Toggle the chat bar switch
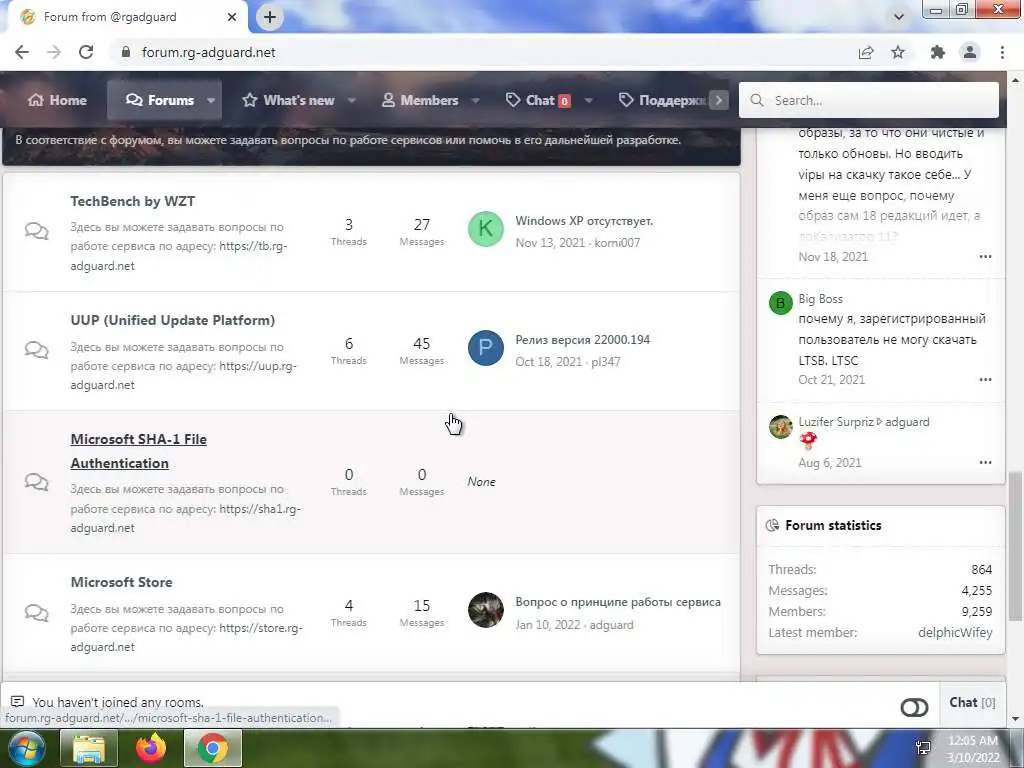Image resolution: width=1024 pixels, height=768 pixels. [x=914, y=707]
